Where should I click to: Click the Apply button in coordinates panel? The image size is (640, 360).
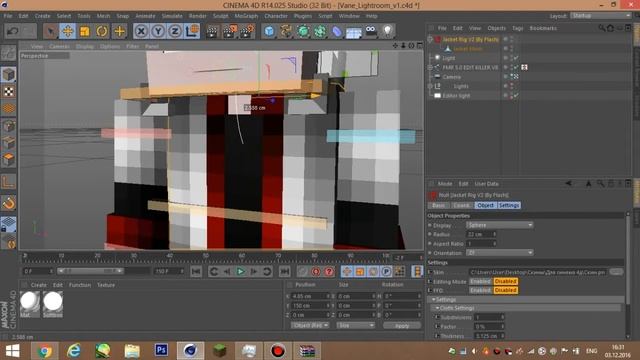402,326
